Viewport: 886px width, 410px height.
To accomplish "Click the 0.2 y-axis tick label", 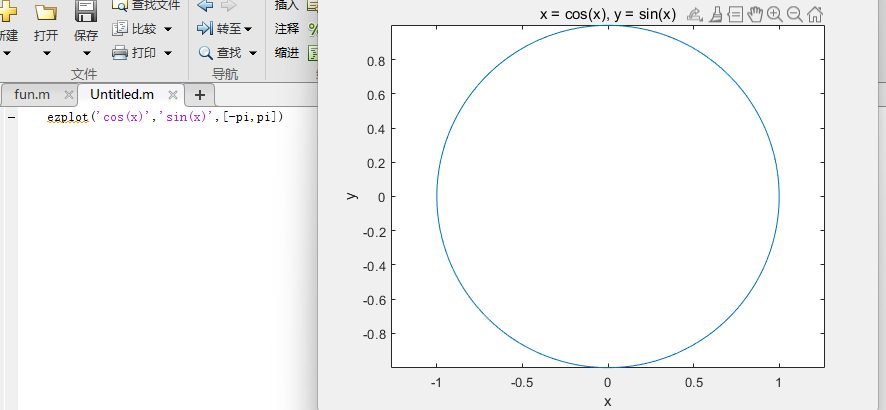I will coord(375,162).
